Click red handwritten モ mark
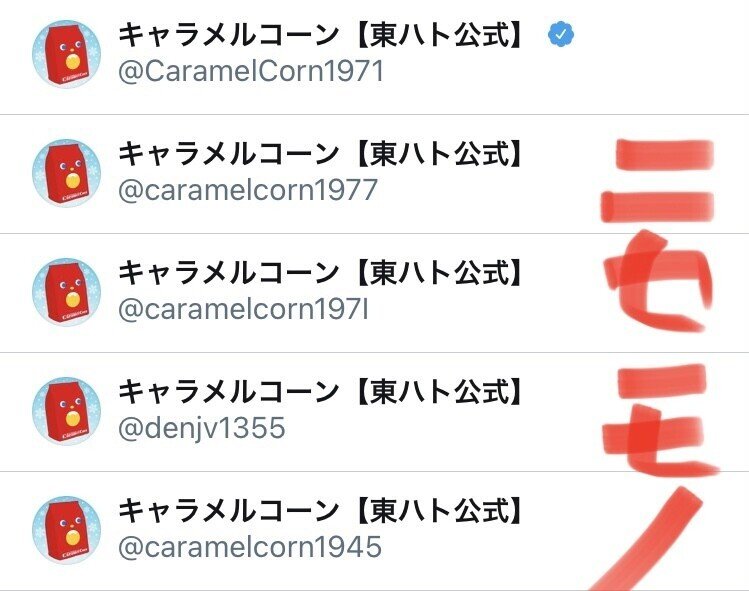 click(x=661, y=420)
